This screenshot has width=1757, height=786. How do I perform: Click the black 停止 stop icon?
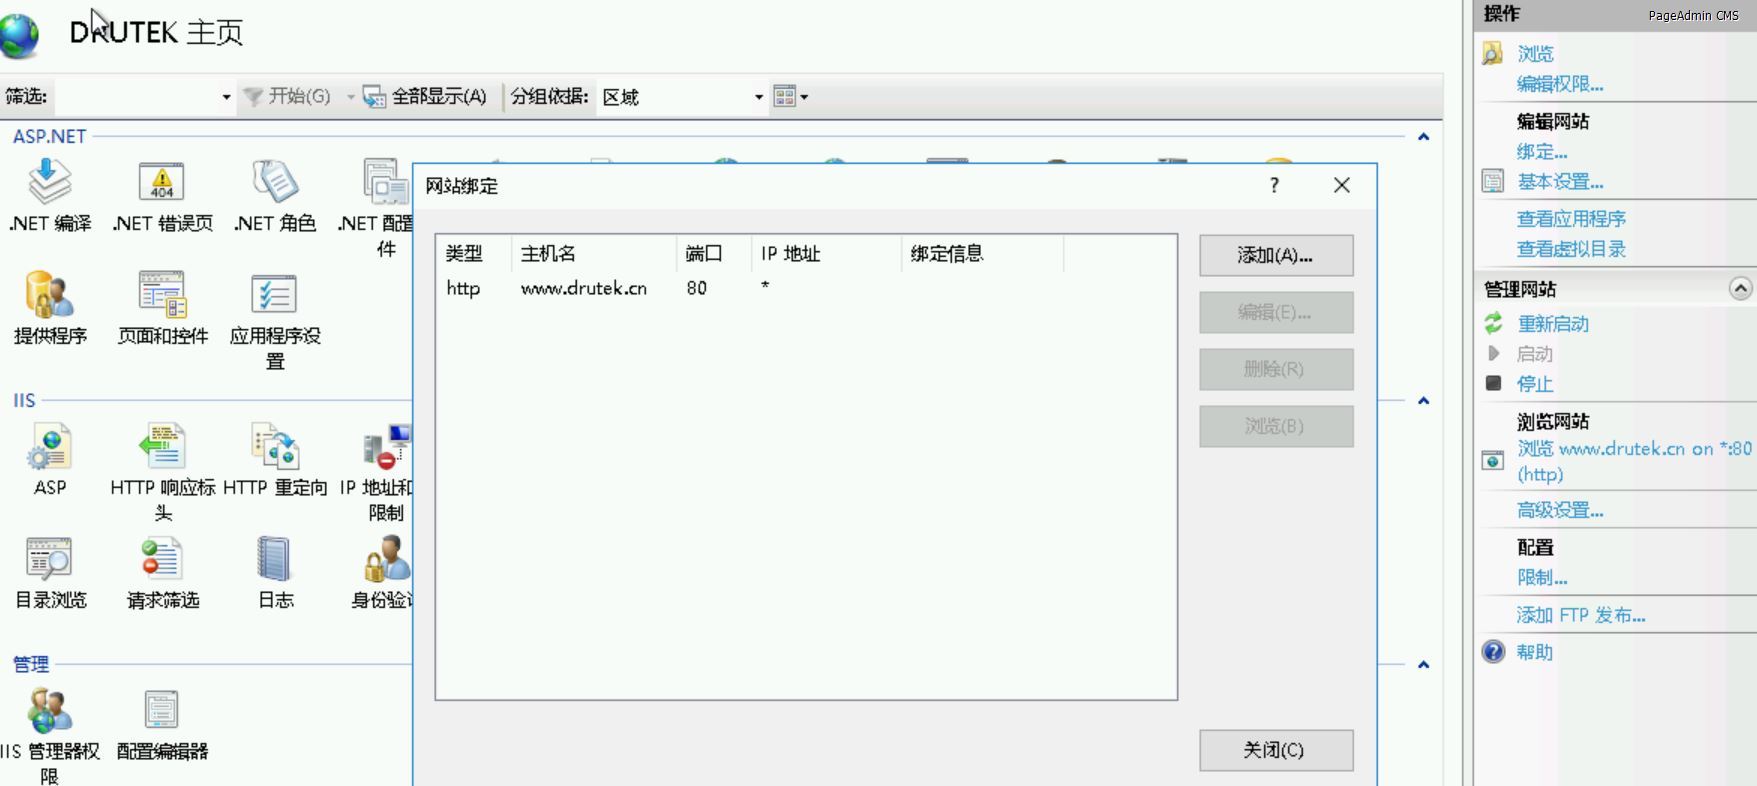click(x=1493, y=383)
